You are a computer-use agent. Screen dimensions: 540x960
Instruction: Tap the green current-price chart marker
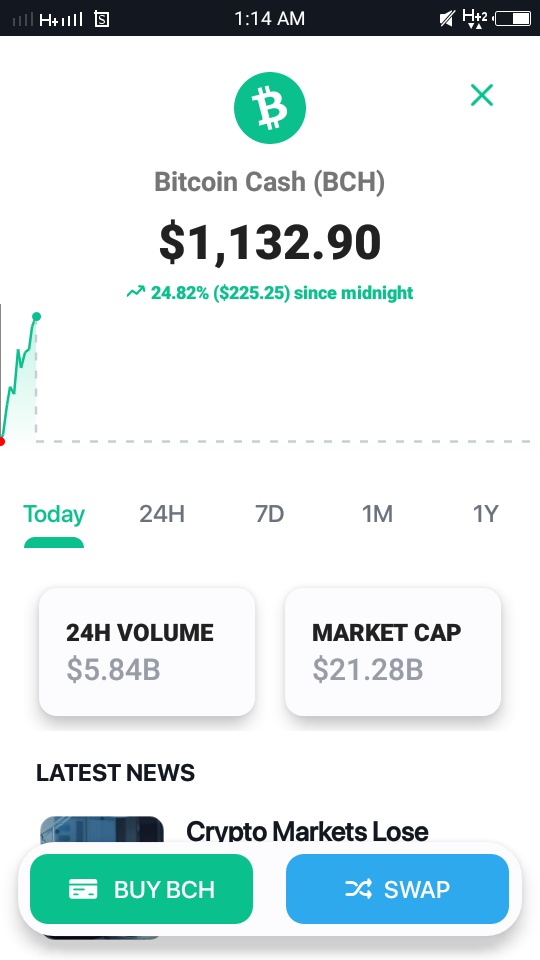[x=36, y=317]
